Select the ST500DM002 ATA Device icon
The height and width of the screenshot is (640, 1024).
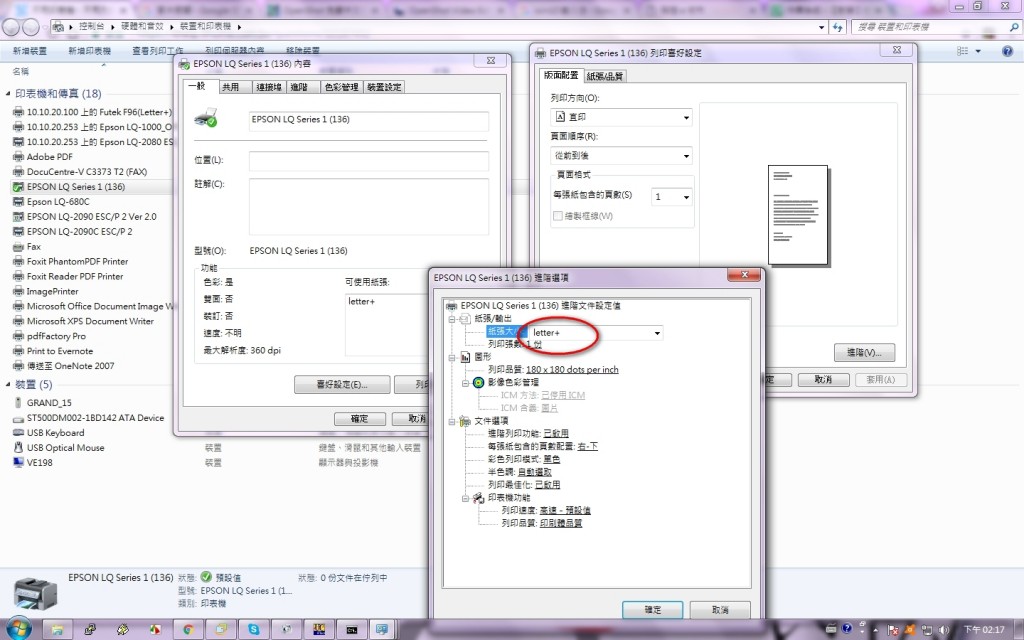coord(18,418)
